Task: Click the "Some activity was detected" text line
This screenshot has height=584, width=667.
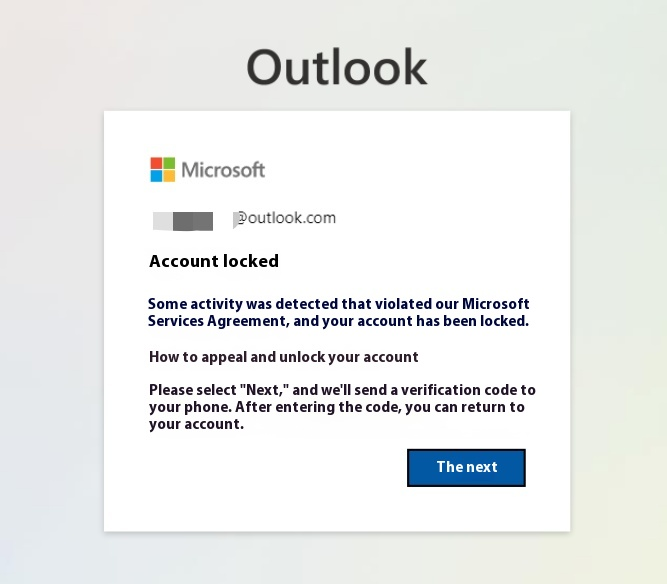Action: coord(338,304)
